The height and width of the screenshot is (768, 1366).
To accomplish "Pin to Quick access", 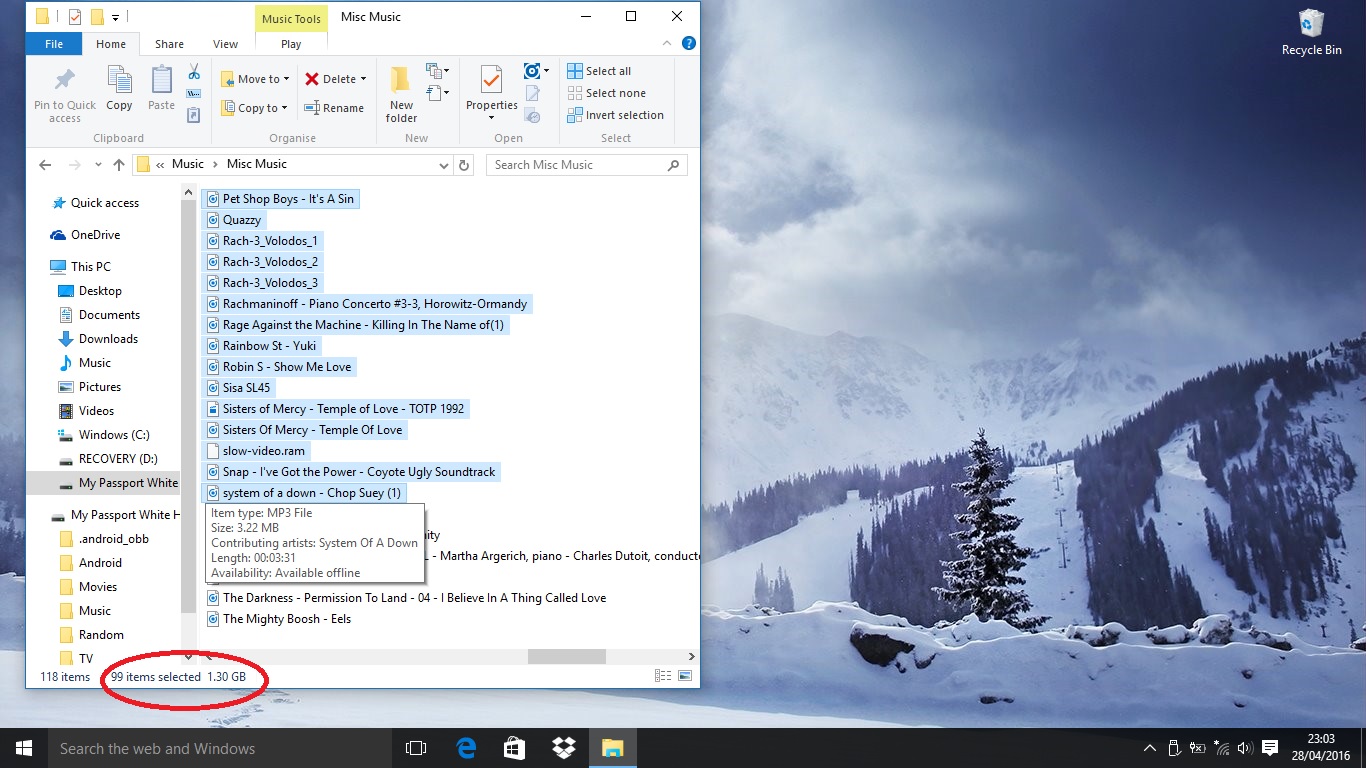I will (x=65, y=95).
